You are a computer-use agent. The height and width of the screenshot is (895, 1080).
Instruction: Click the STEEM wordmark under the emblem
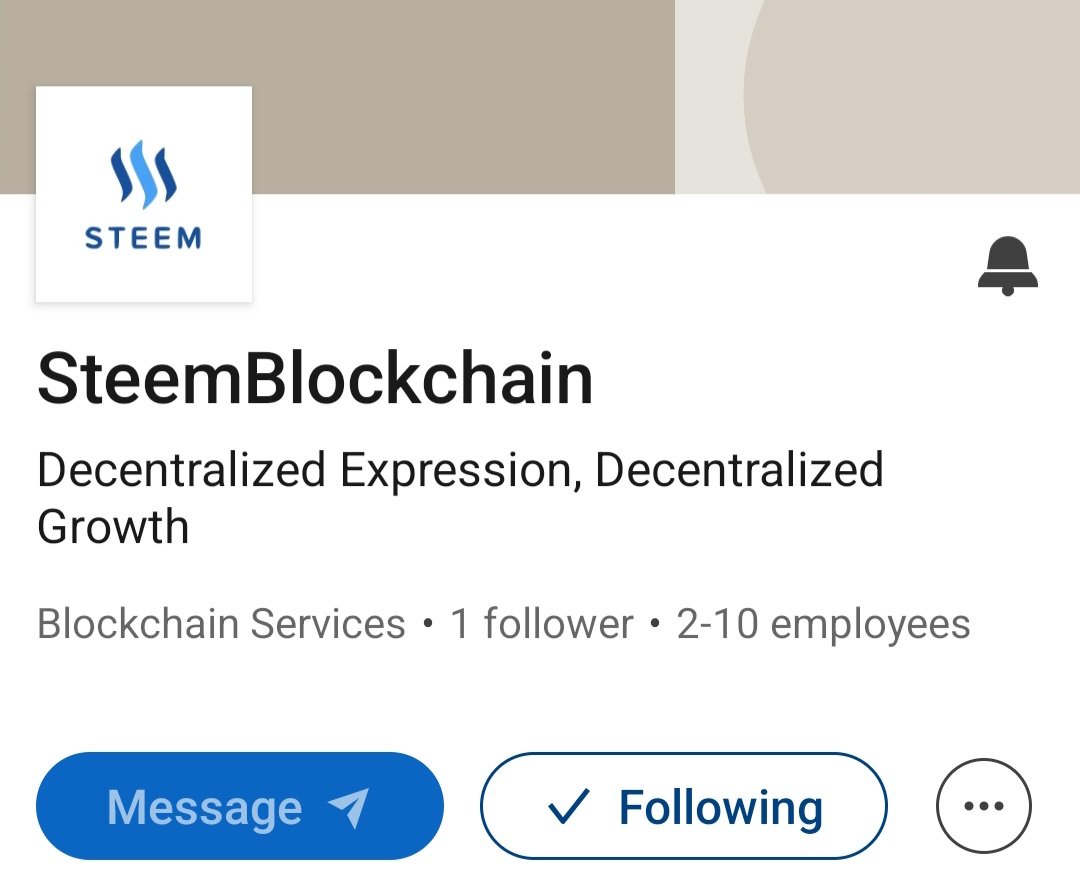click(x=143, y=238)
